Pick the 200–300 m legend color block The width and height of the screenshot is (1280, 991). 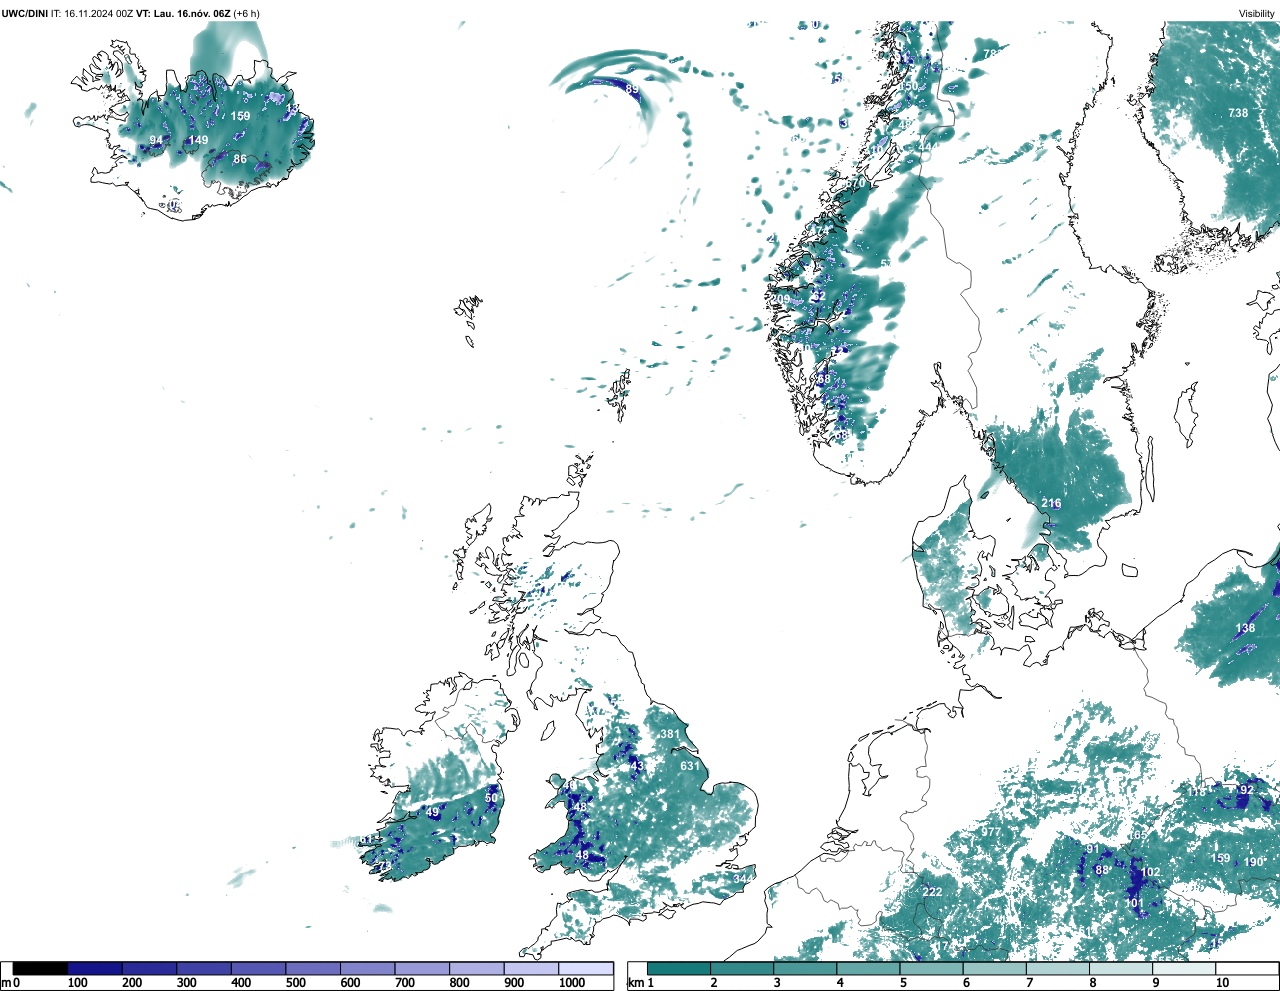pos(149,969)
